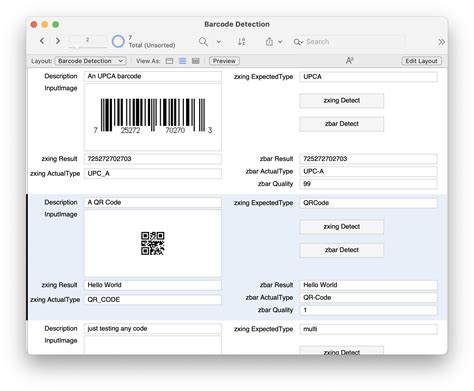Click the found set pie circle icon
Viewport: 474px width, 391px height.
[x=118, y=42]
